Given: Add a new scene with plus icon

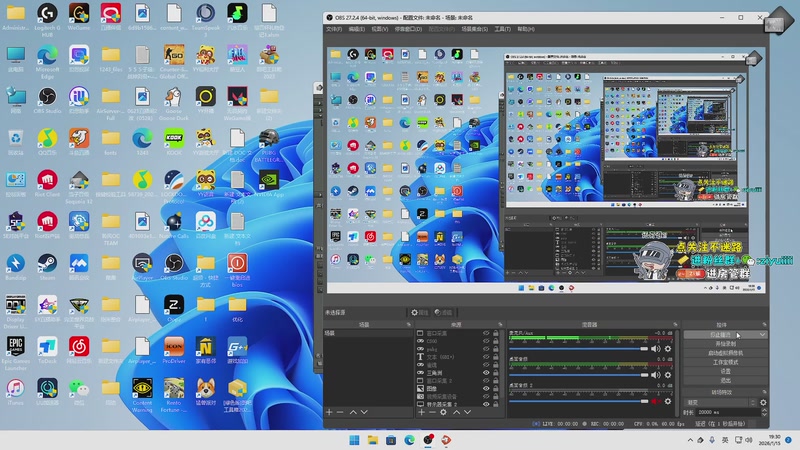Looking at the screenshot, I should click(329, 412).
